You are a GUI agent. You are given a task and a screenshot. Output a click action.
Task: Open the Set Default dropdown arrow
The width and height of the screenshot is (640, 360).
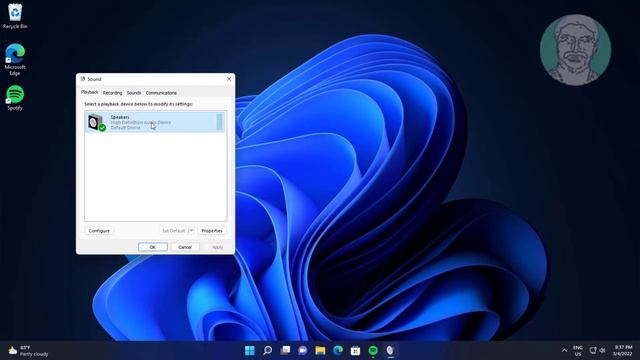click(x=191, y=231)
